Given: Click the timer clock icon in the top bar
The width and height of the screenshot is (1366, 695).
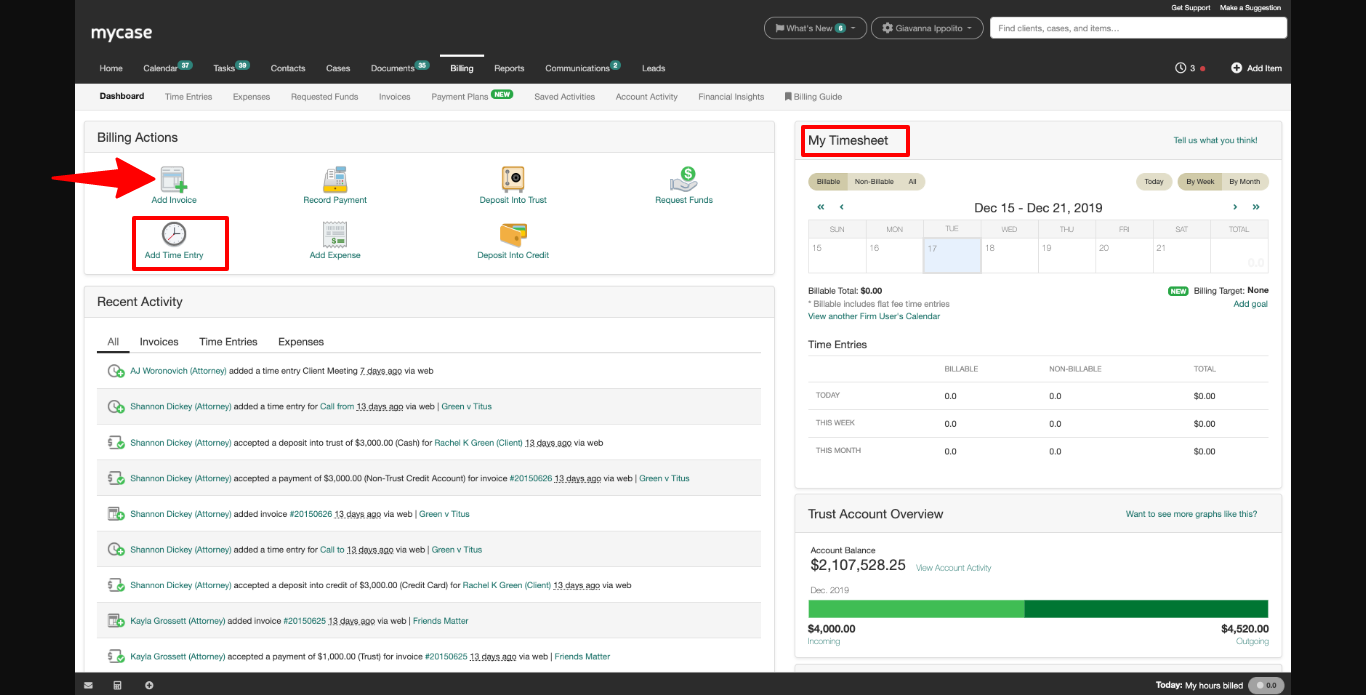Looking at the screenshot, I should [1181, 68].
